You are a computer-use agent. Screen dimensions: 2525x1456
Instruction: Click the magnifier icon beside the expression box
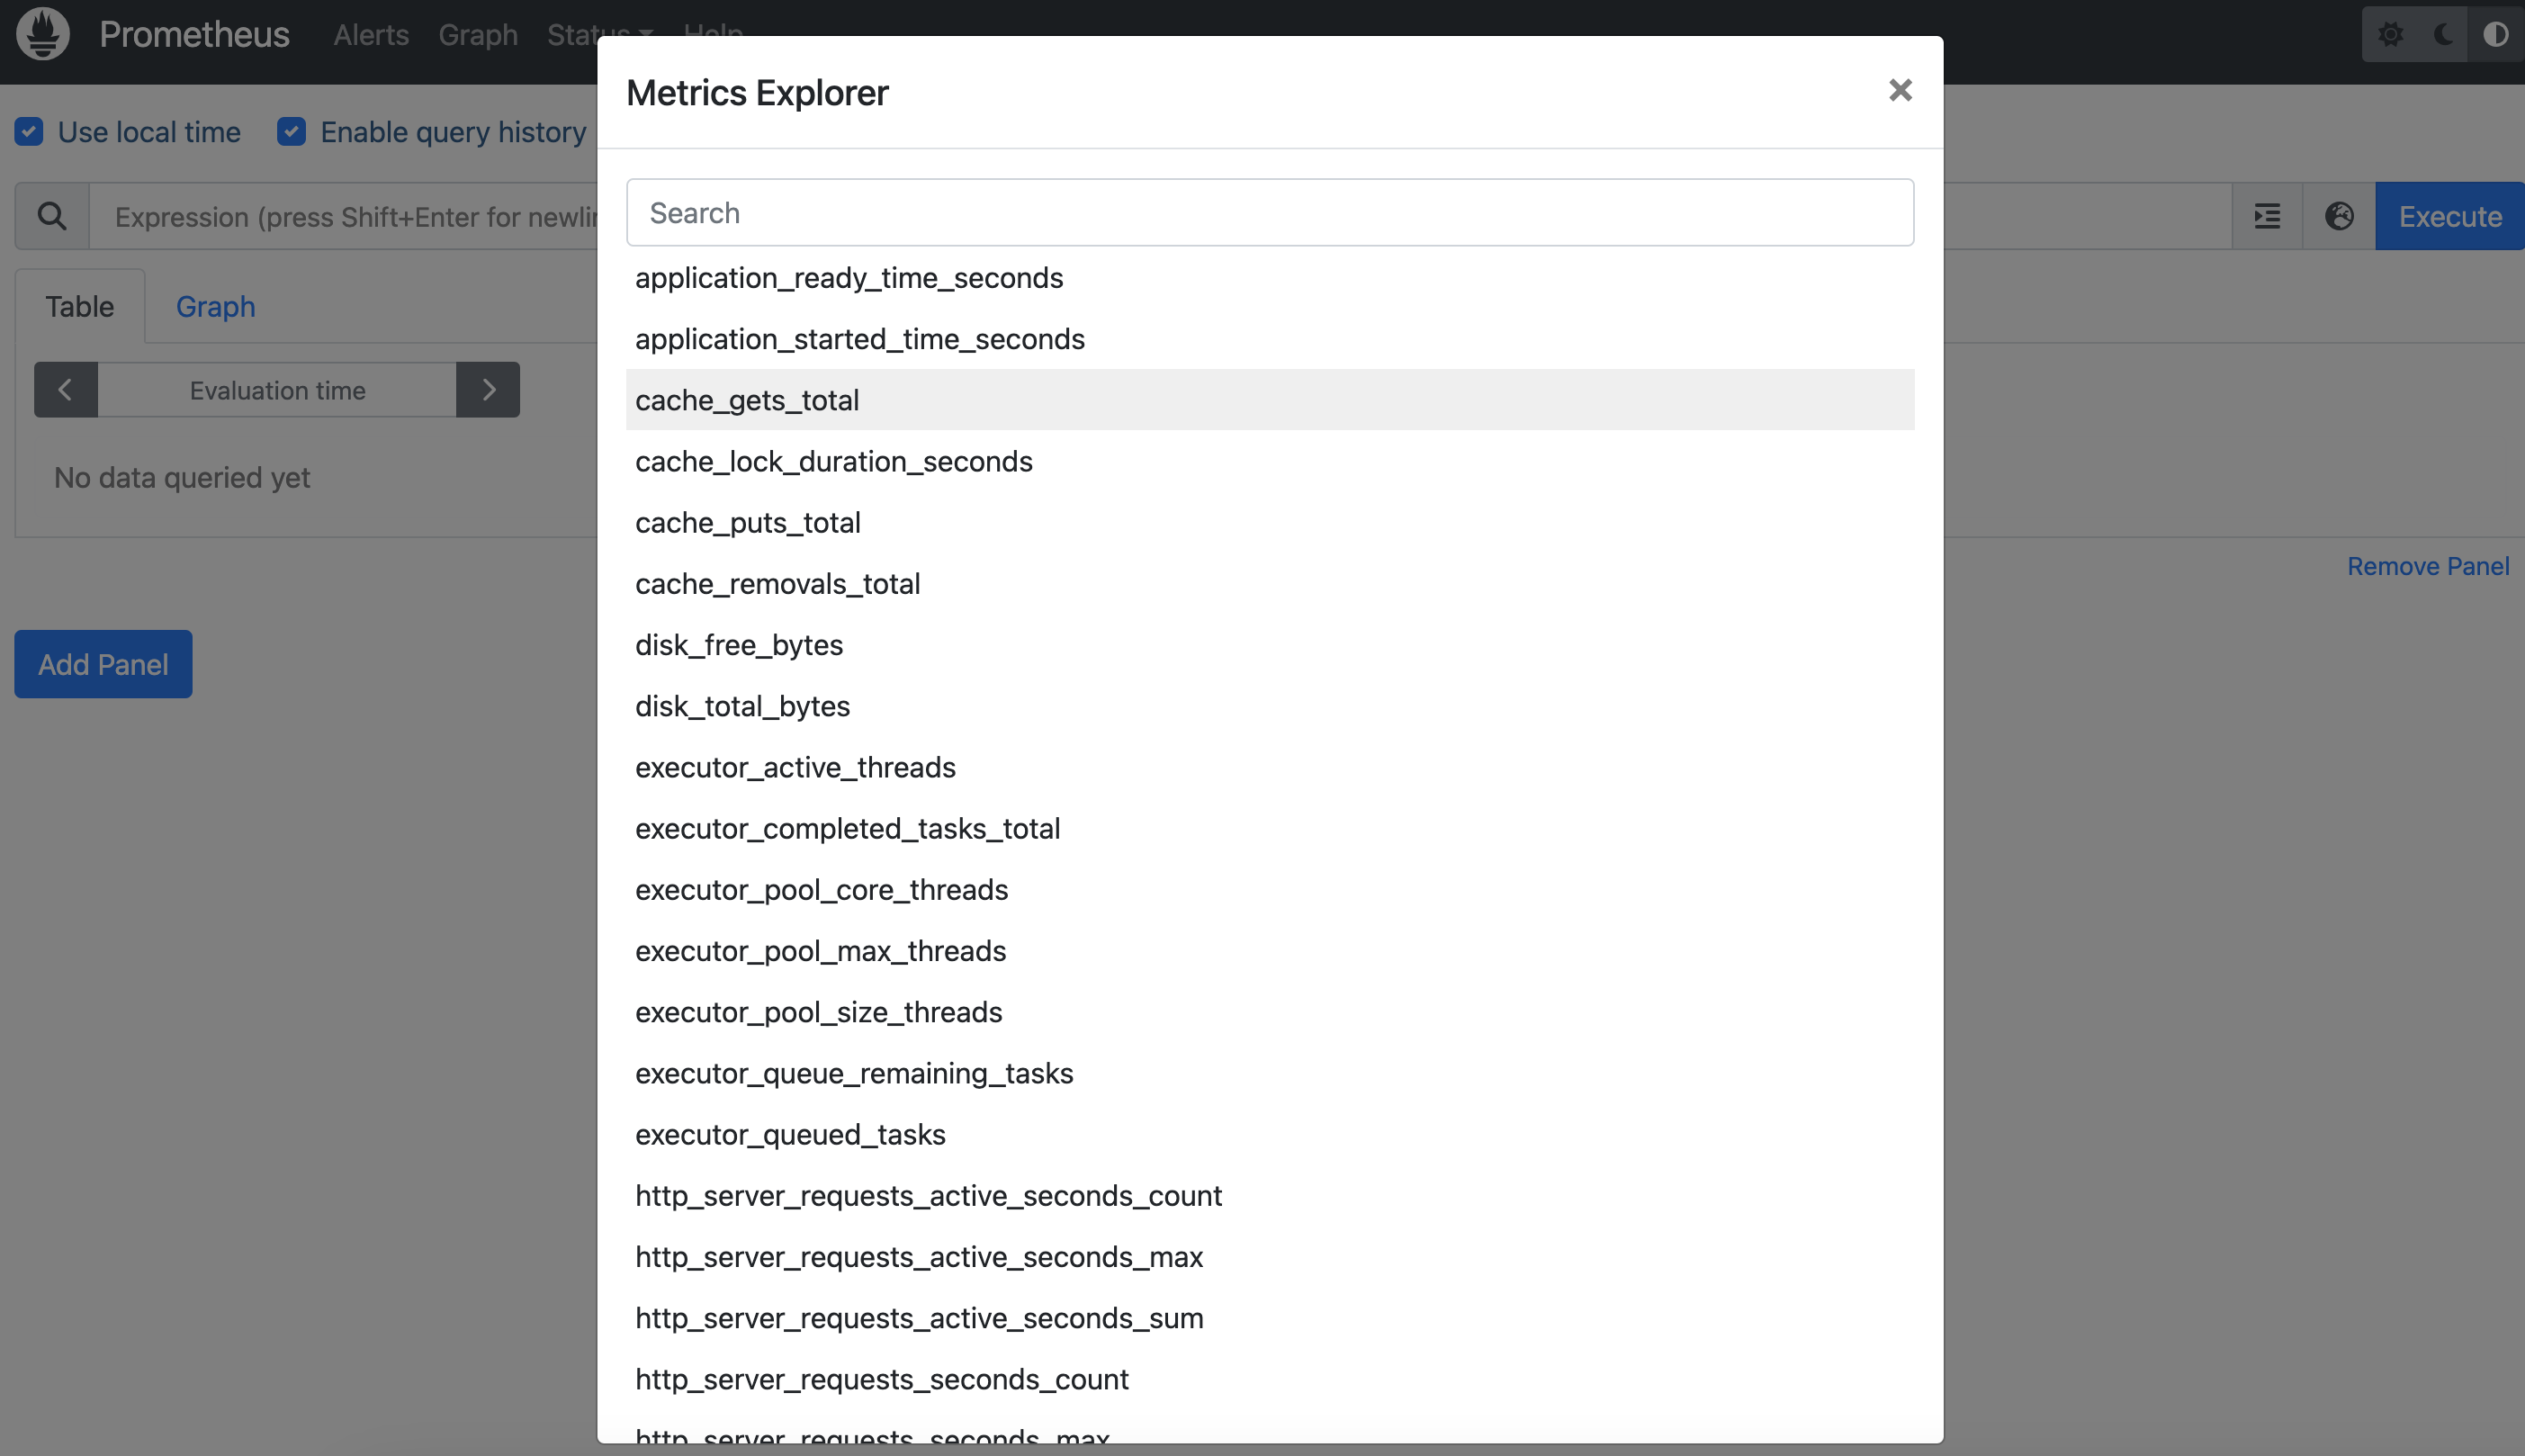(52, 216)
